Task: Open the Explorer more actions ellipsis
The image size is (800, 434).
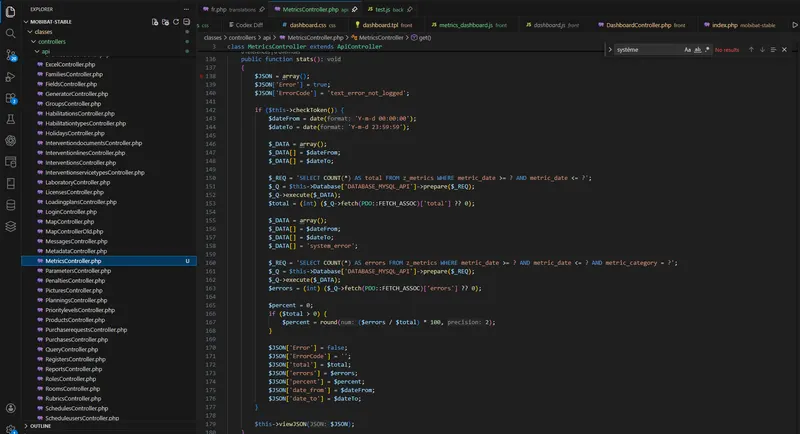Action: coord(186,9)
